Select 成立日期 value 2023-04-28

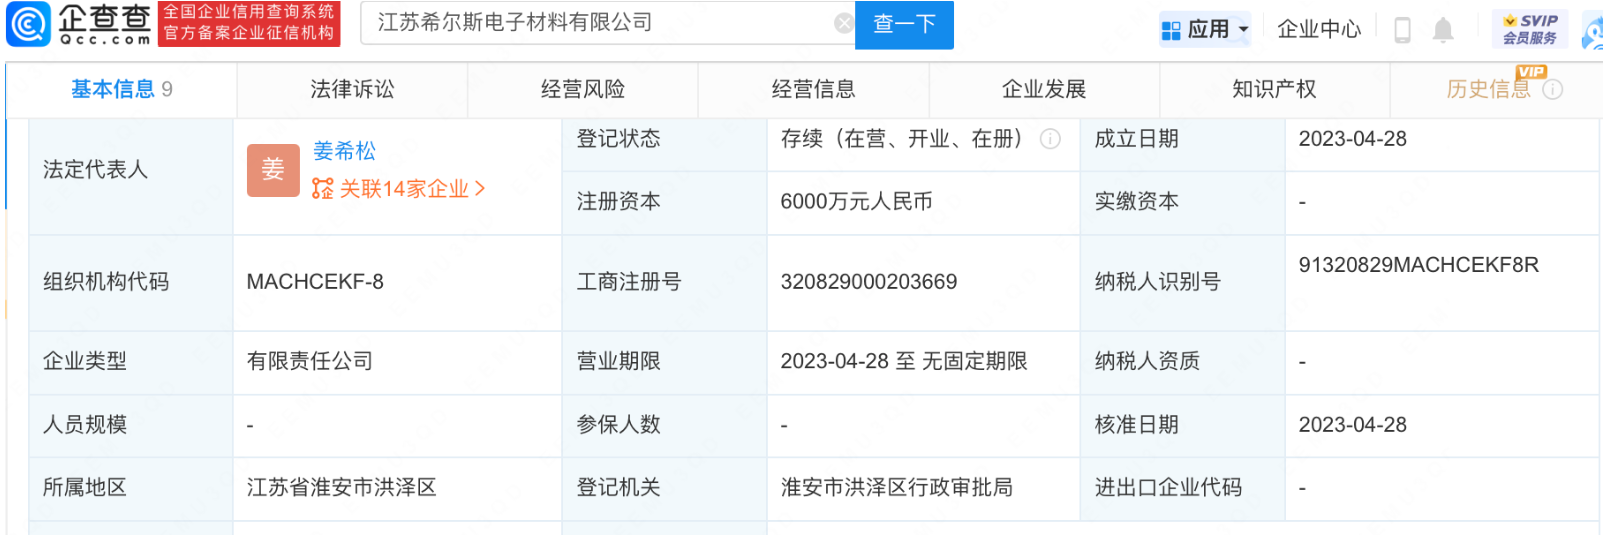(1352, 139)
